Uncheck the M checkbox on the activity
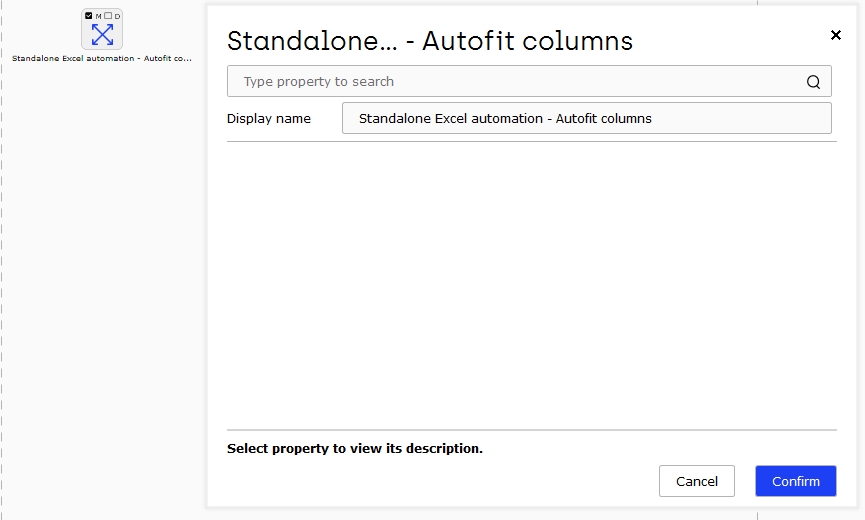 [89, 15]
